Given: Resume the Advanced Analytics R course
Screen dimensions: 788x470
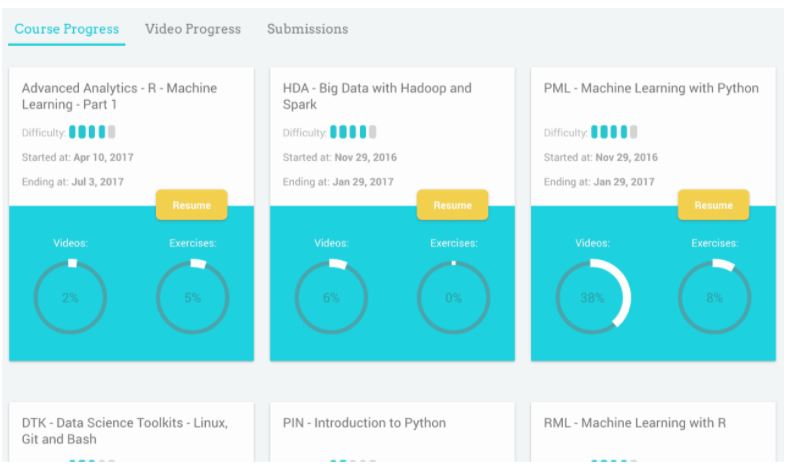Looking at the screenshot, I should point(191,204).
